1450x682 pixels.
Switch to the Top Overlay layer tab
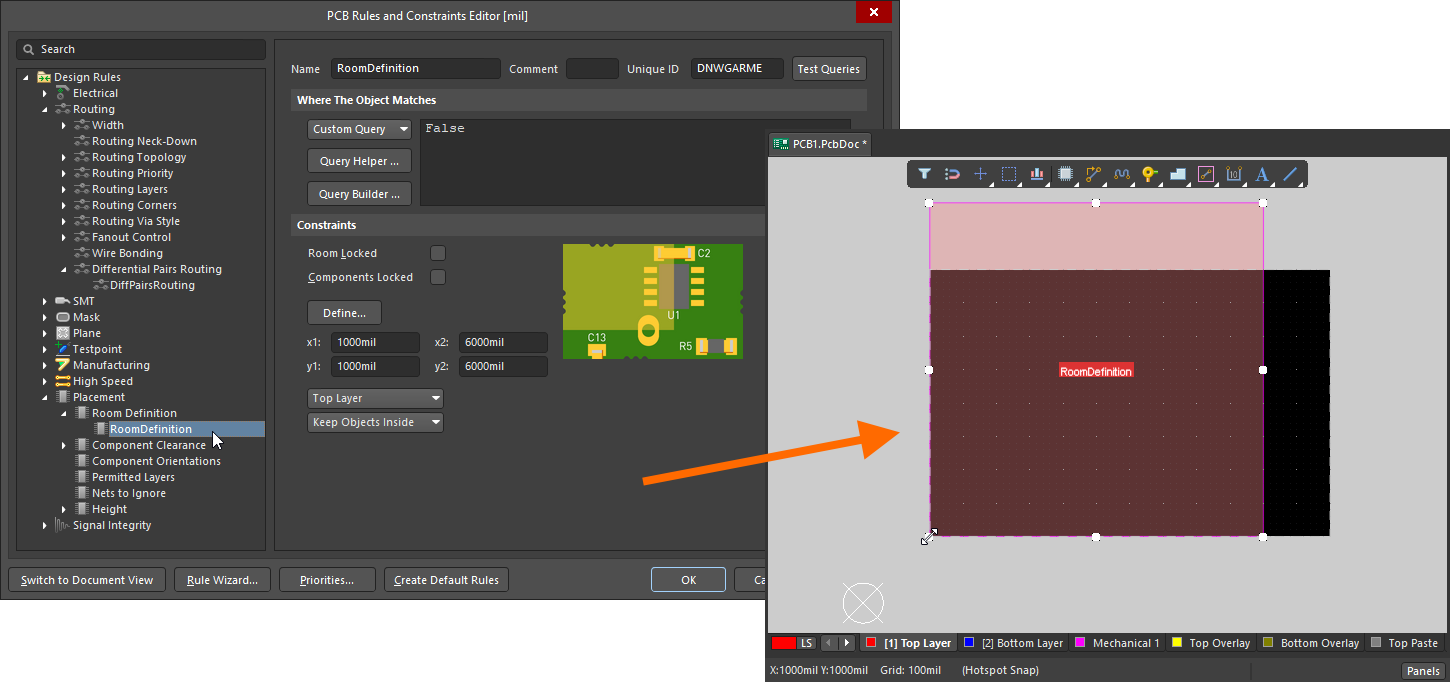pos(1210,643)
